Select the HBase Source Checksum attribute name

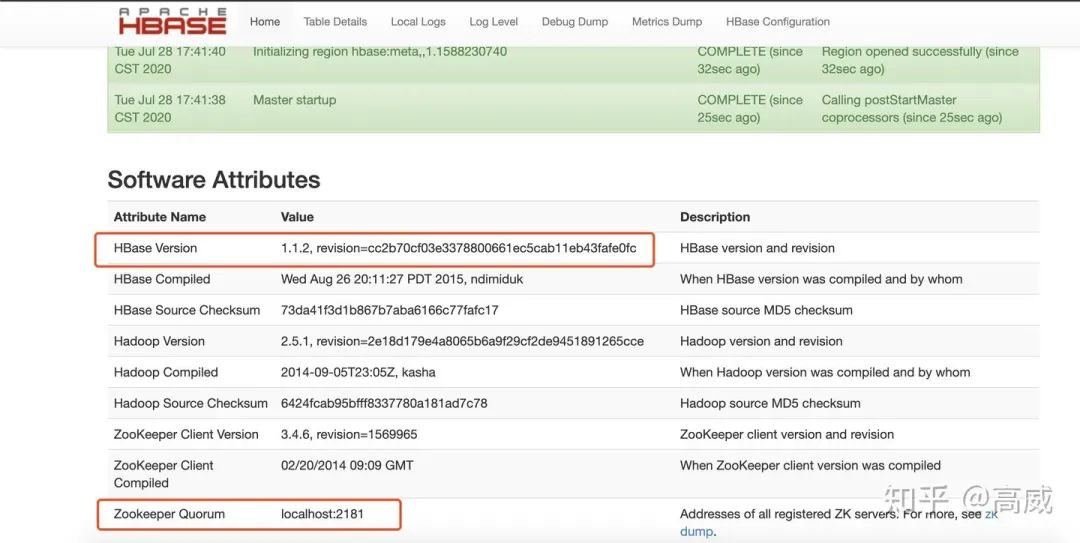(x=187, y=310)
